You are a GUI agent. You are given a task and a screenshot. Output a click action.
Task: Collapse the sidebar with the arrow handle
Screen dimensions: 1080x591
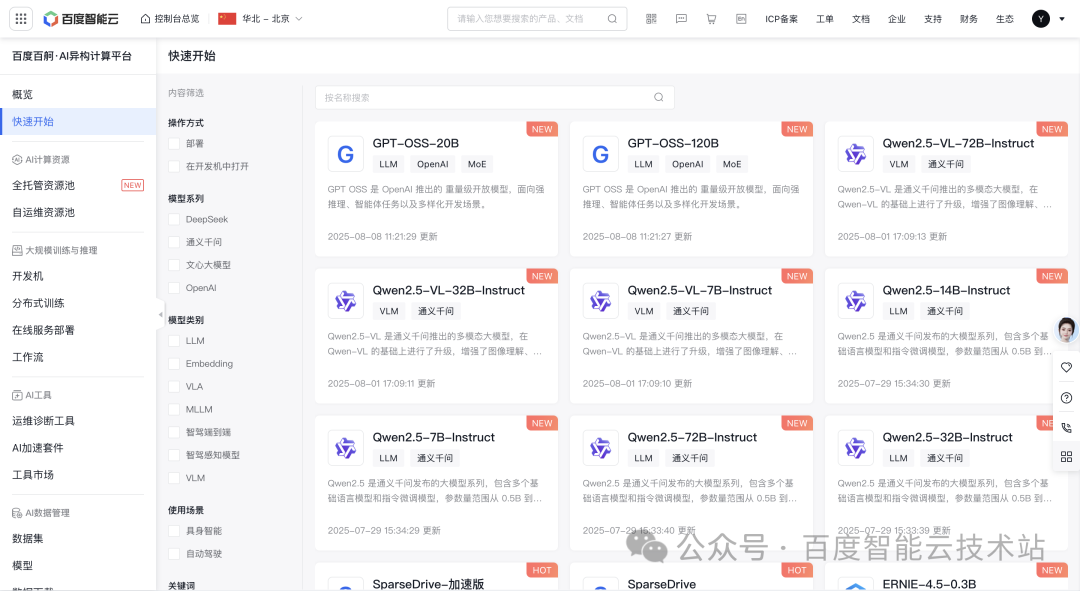[x=160, y=315]
